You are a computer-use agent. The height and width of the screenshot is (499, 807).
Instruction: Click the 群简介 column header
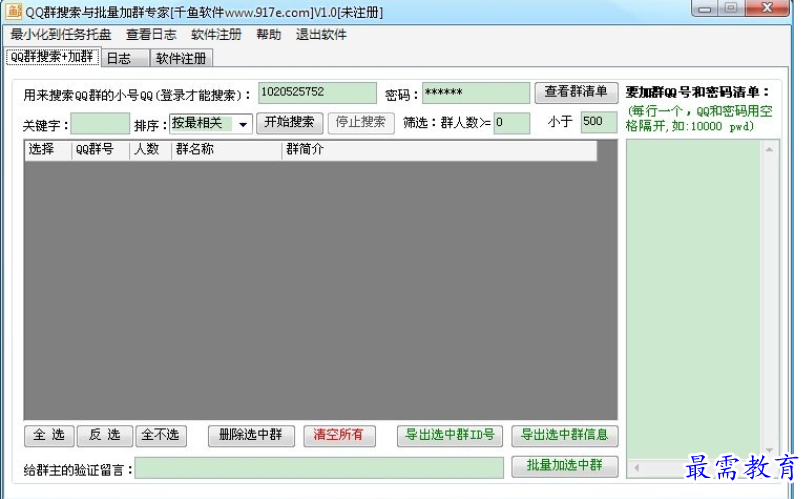coord(439,150)
